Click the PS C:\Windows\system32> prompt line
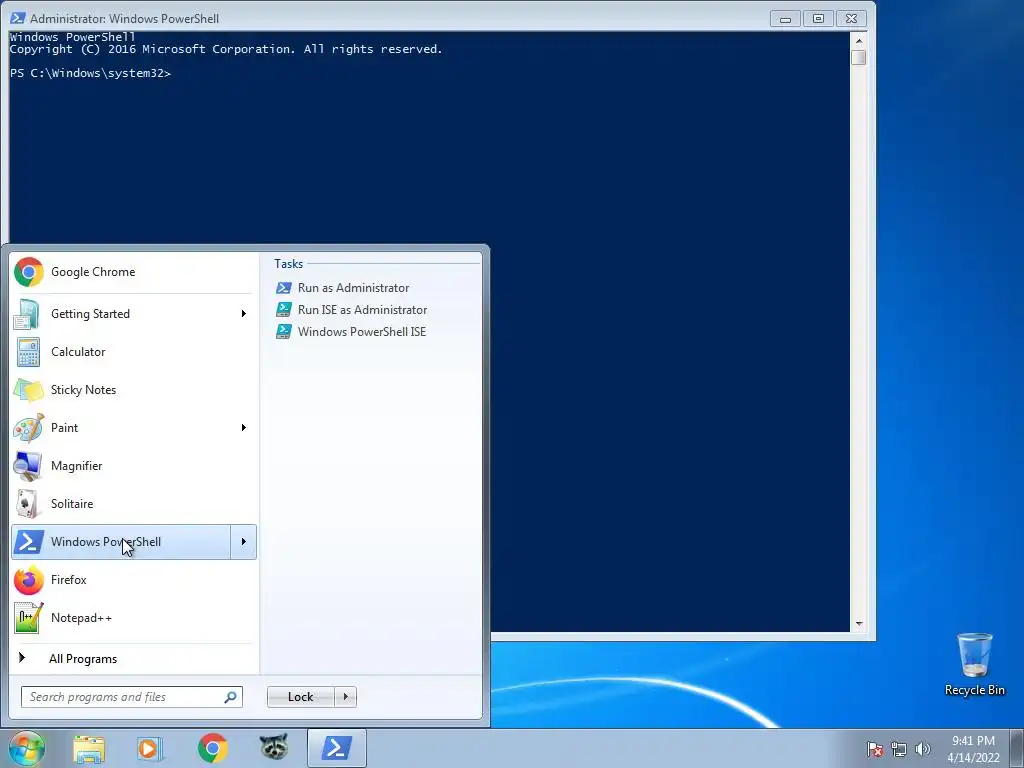1024x768 pixels. [x=90, y=73]
